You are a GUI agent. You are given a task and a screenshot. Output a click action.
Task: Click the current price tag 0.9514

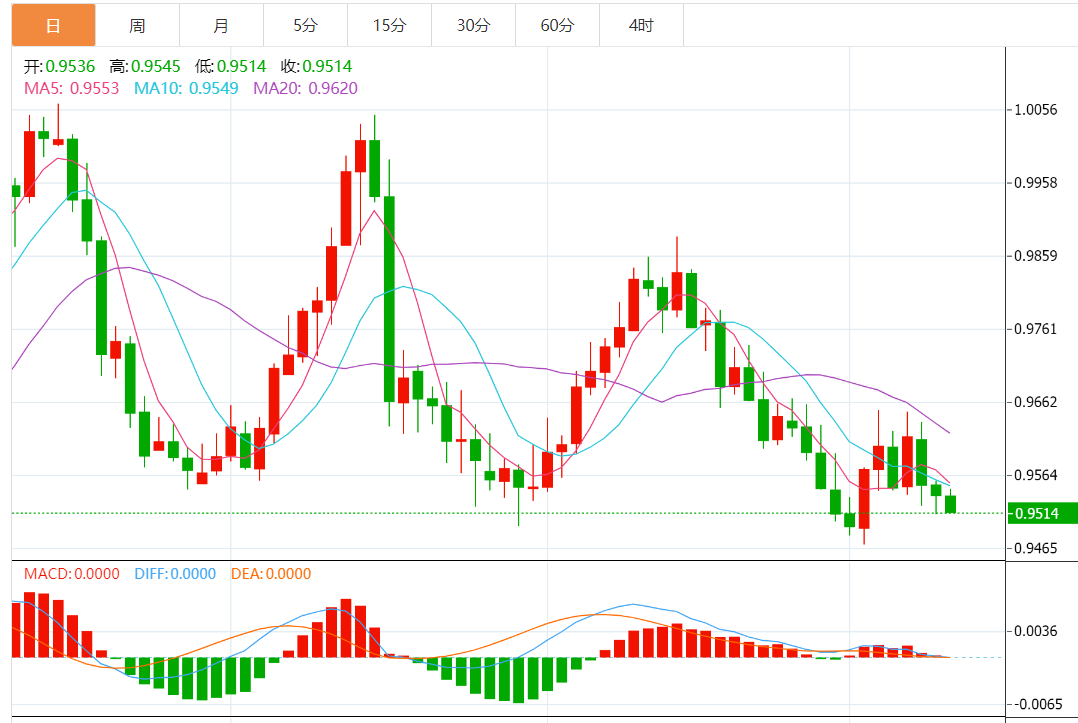[1042, 513]
